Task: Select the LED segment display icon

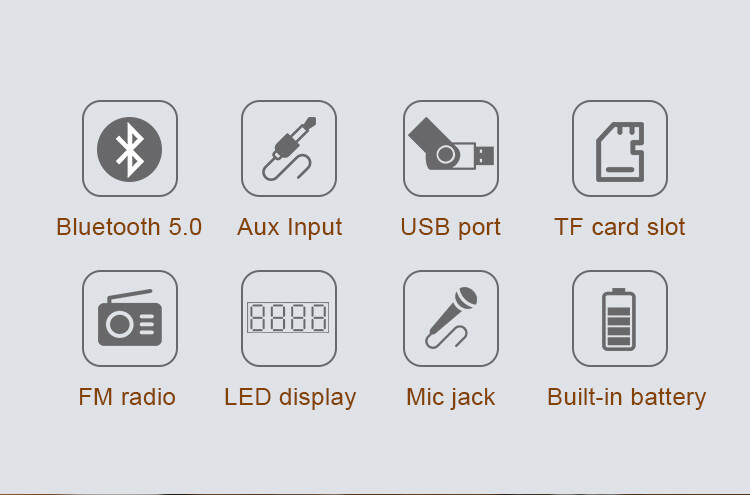Action: [x=288, y=317]
